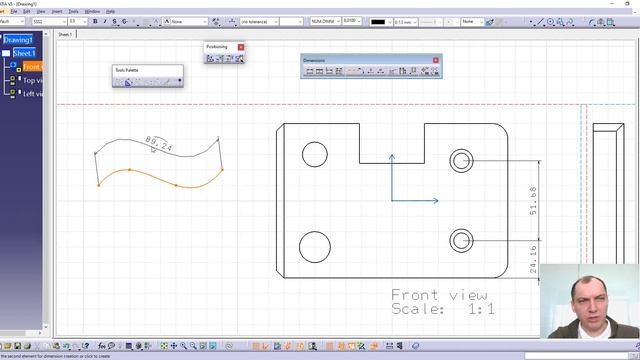The image size is (640, 360).
Task: Toggle strikethrough text style button
Action: [x=124, y=21]
